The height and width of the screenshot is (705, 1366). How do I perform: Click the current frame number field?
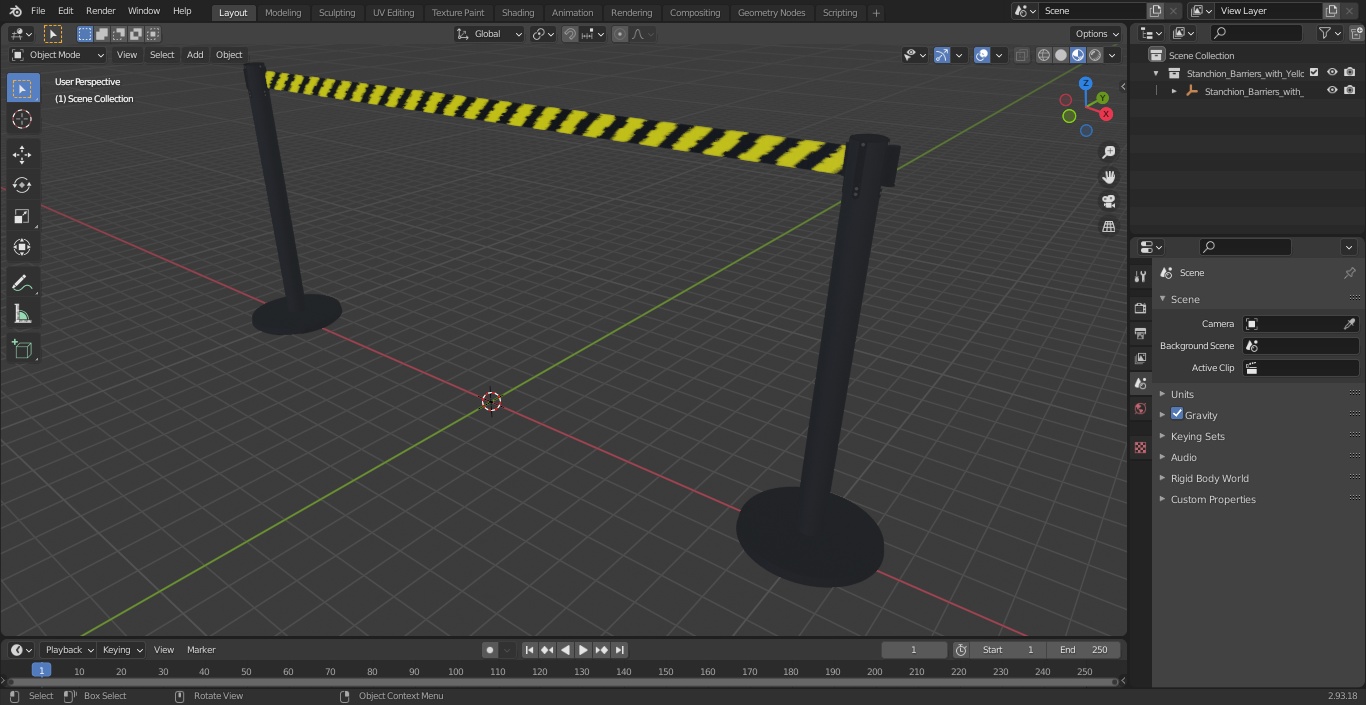[x=914, y=650]
